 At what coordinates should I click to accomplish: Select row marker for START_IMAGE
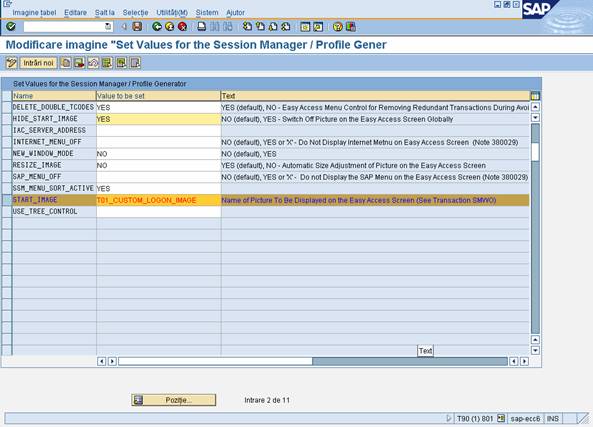(x=7, y=200)
